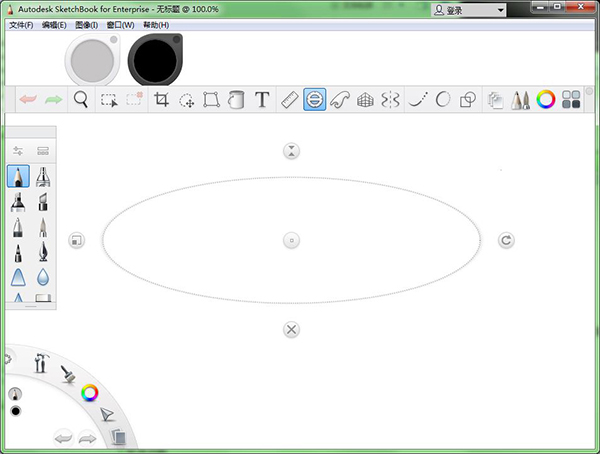
Task: Toggle the Perspective grid tool
Action: 365,100
